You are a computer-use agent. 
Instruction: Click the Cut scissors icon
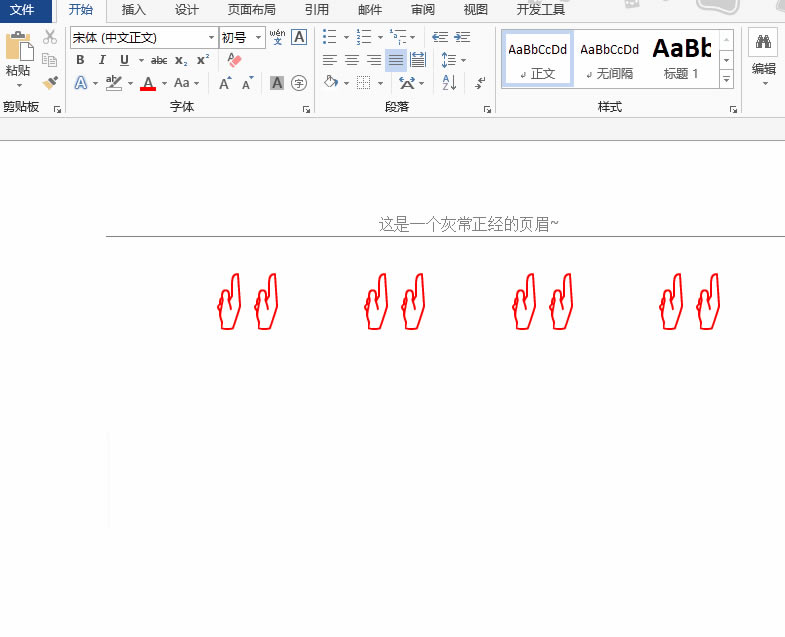point(50,37)
